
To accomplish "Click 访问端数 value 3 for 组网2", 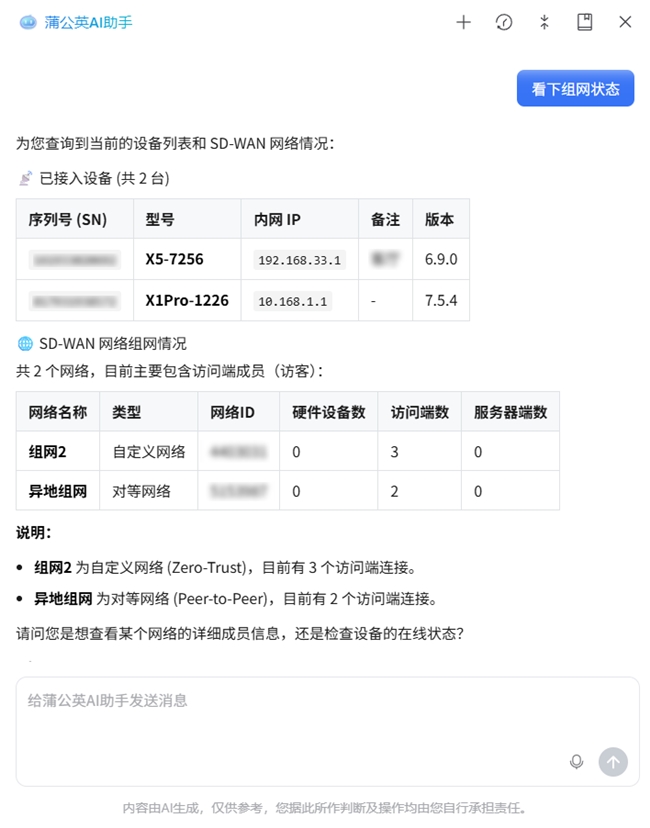I will 394,452.
